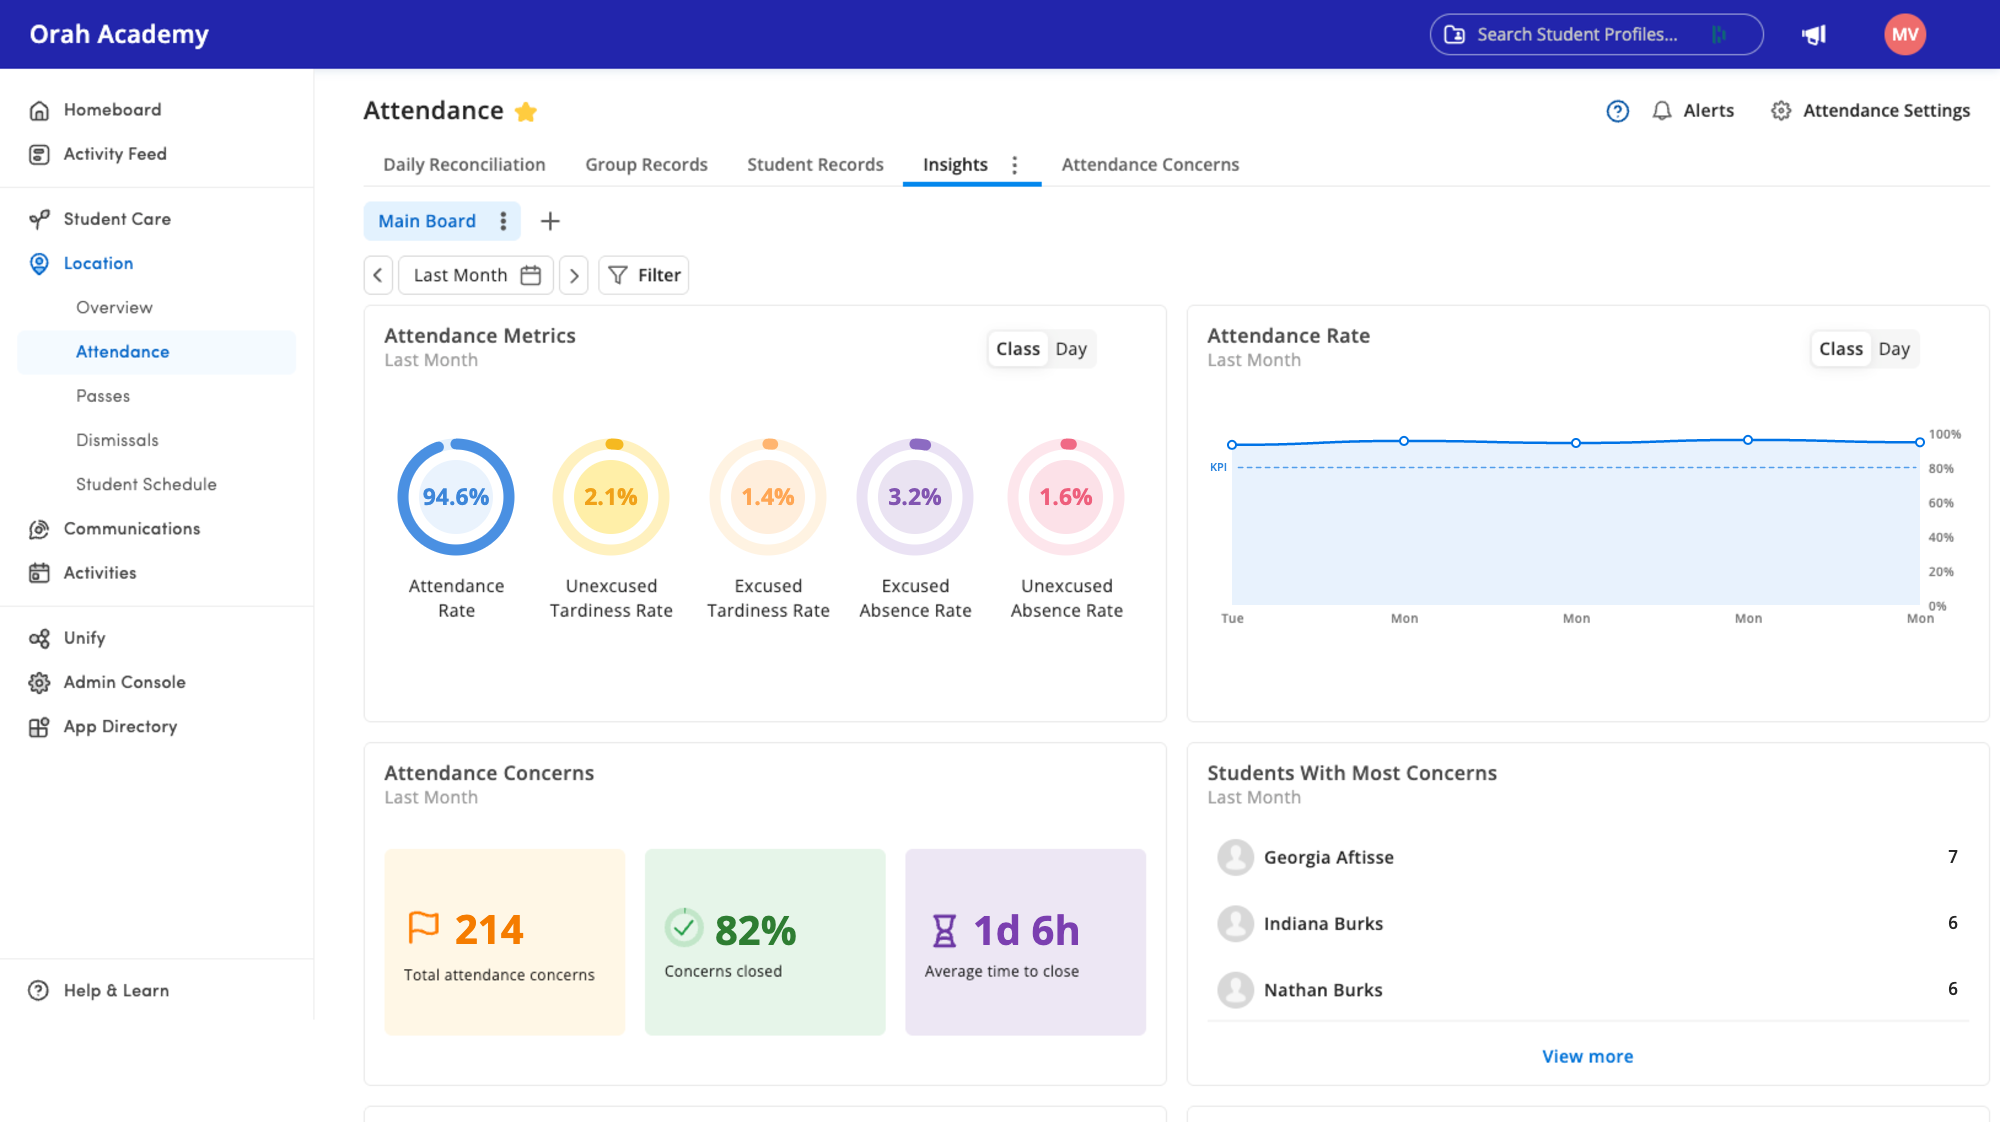This screenshot has height=1122, width=2000.
Task: Open Admin Console in sidebar
Action: coord(124,682)
